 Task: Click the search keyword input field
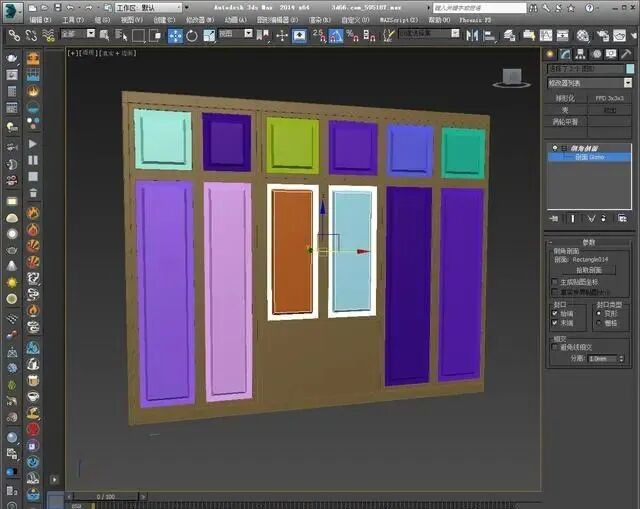479,8
